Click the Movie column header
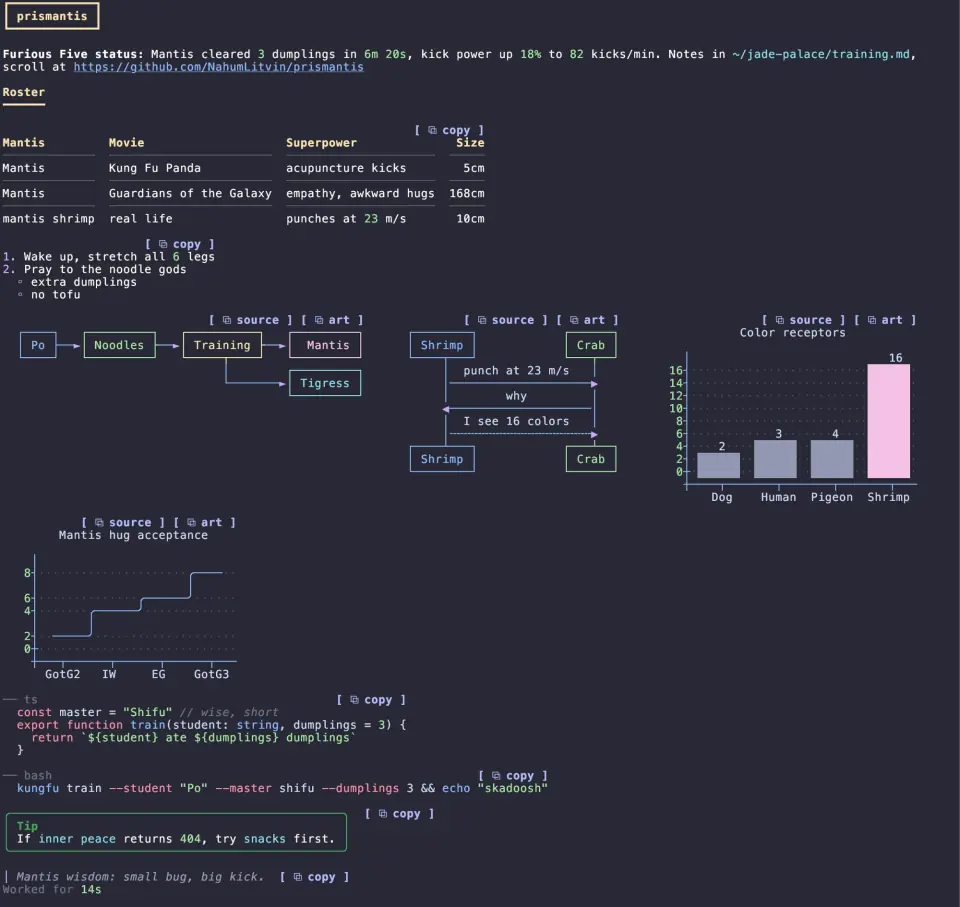This screenshot has height=907, width=960. 127,143
